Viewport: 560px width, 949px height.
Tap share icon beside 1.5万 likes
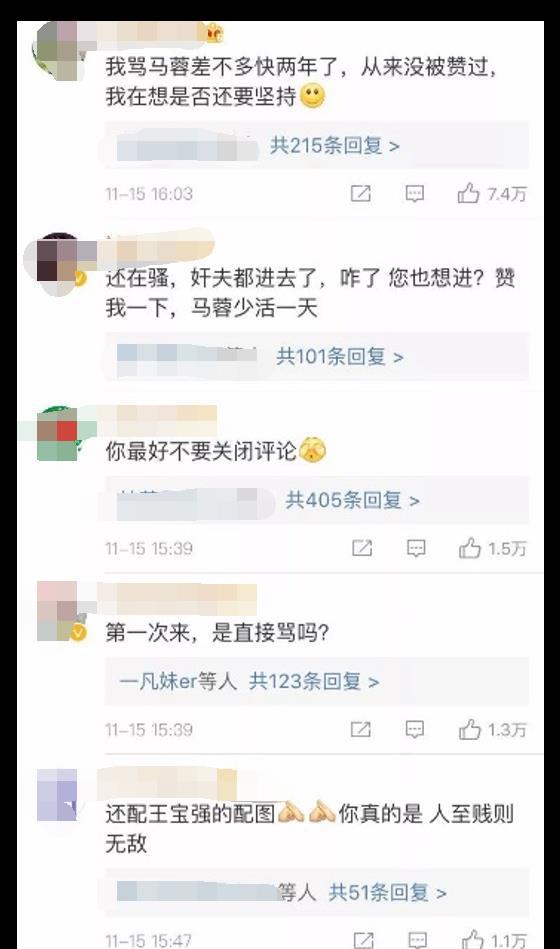[x=362, y=548]
